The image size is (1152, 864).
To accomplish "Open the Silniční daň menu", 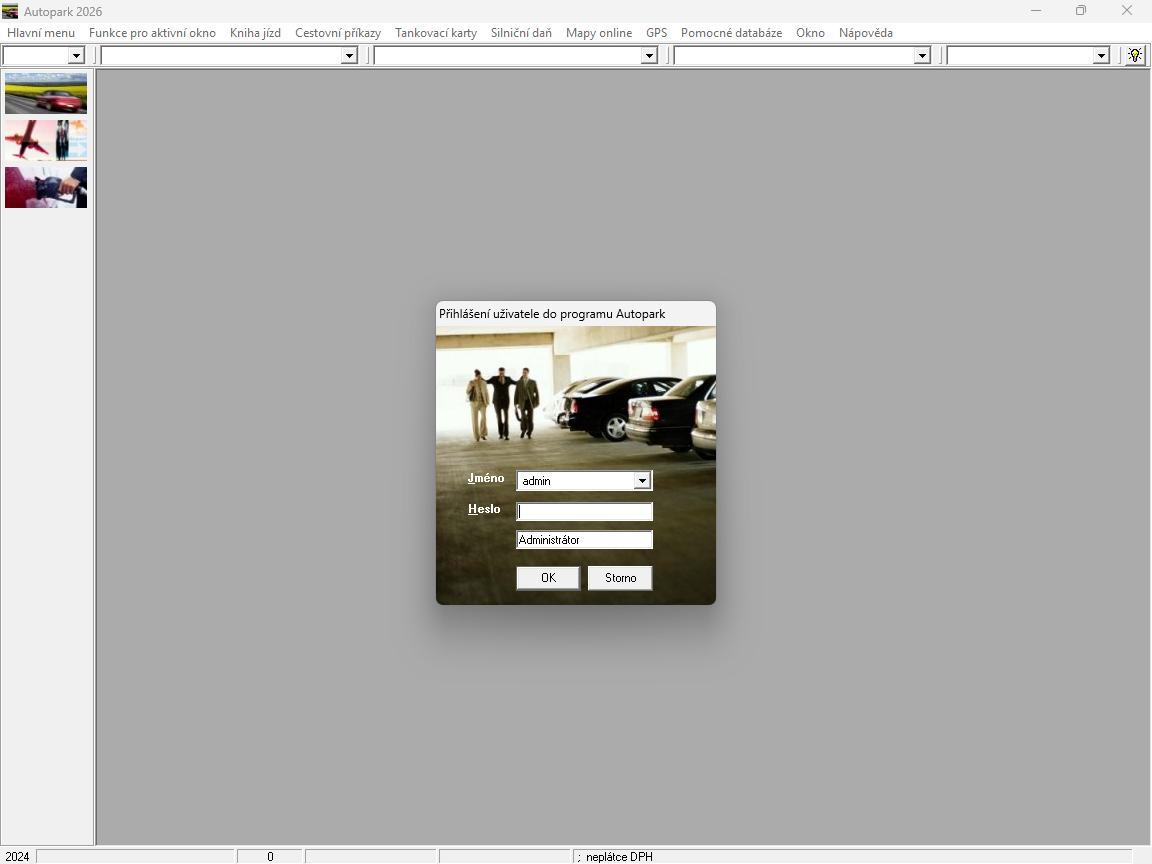I will (x=521, y=33).
